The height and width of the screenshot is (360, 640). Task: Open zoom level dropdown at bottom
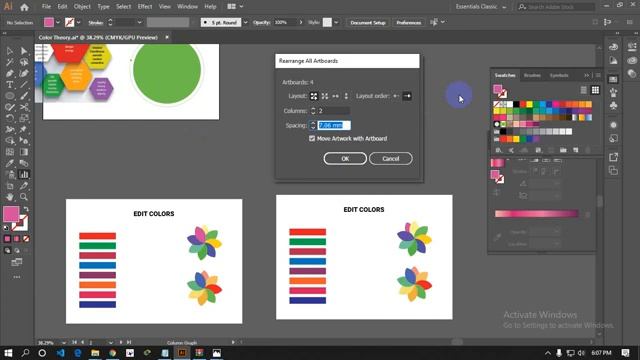point(64,342)
